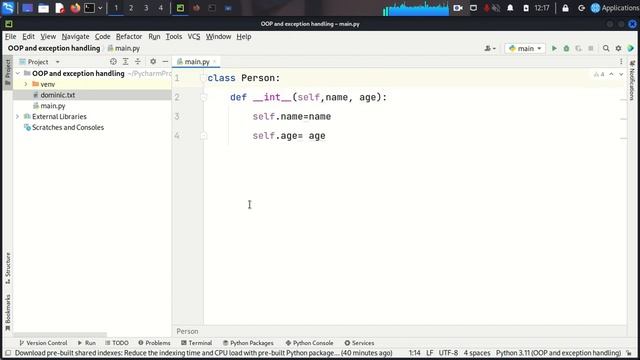Expand External Libraries node

tap(18, 117)
